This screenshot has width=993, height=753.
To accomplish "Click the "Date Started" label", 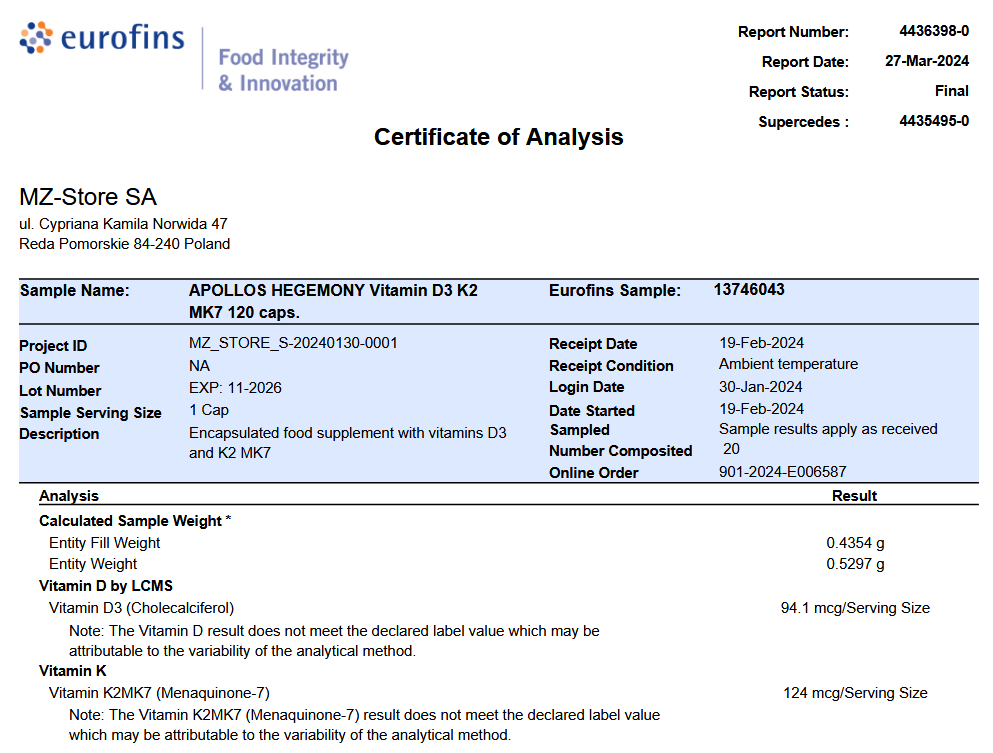I will point(592,411).
